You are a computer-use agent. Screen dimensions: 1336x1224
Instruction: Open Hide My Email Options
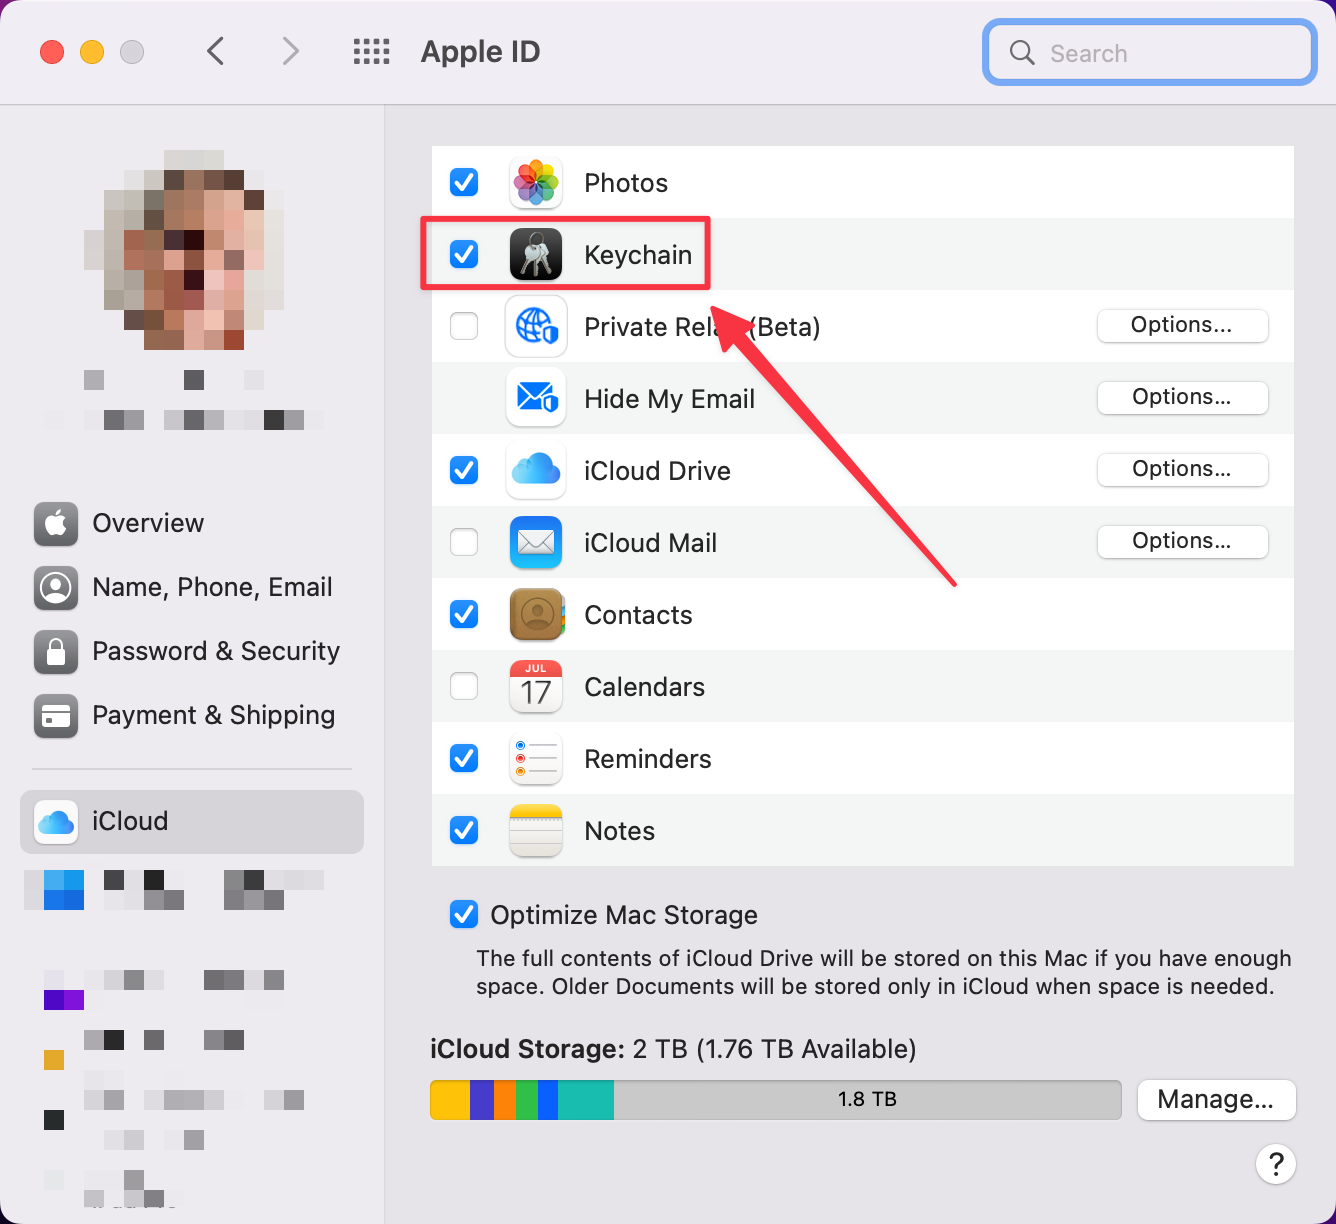coord(1182,397)
